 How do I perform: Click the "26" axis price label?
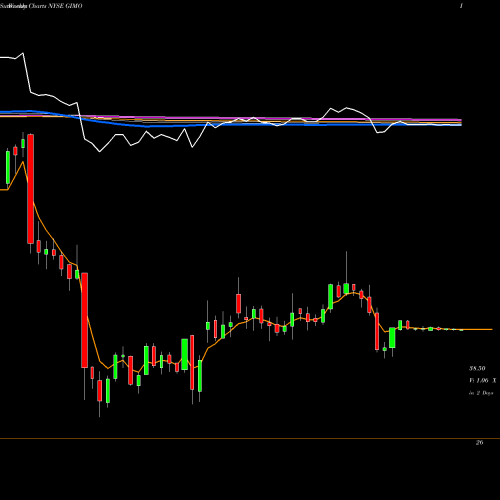pyautogui.click(x=479, y=442)
